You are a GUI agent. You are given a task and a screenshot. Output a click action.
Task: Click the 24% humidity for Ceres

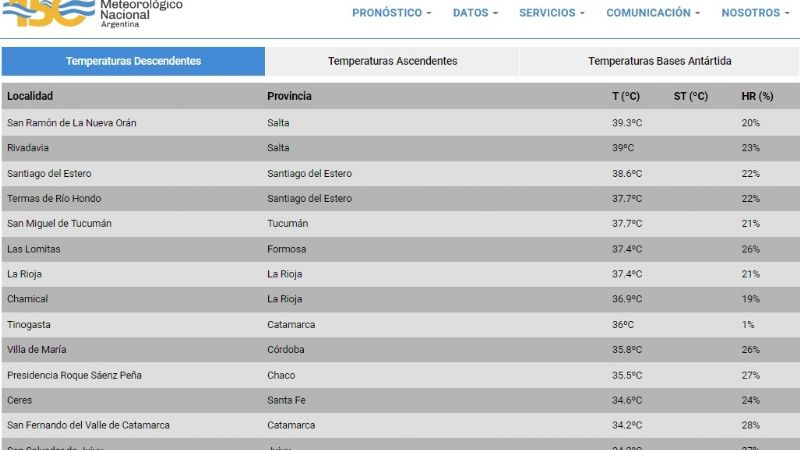(751, 400)
